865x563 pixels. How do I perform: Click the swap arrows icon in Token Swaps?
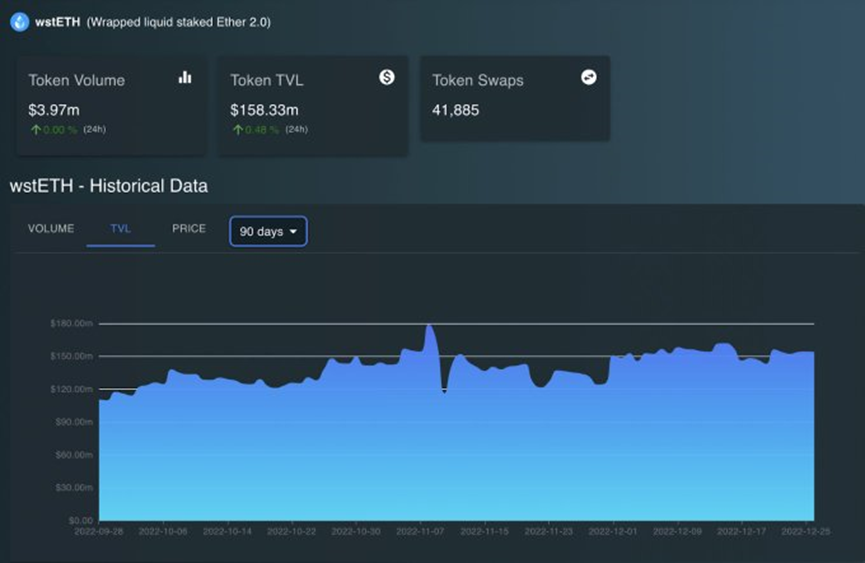[589, 77]
